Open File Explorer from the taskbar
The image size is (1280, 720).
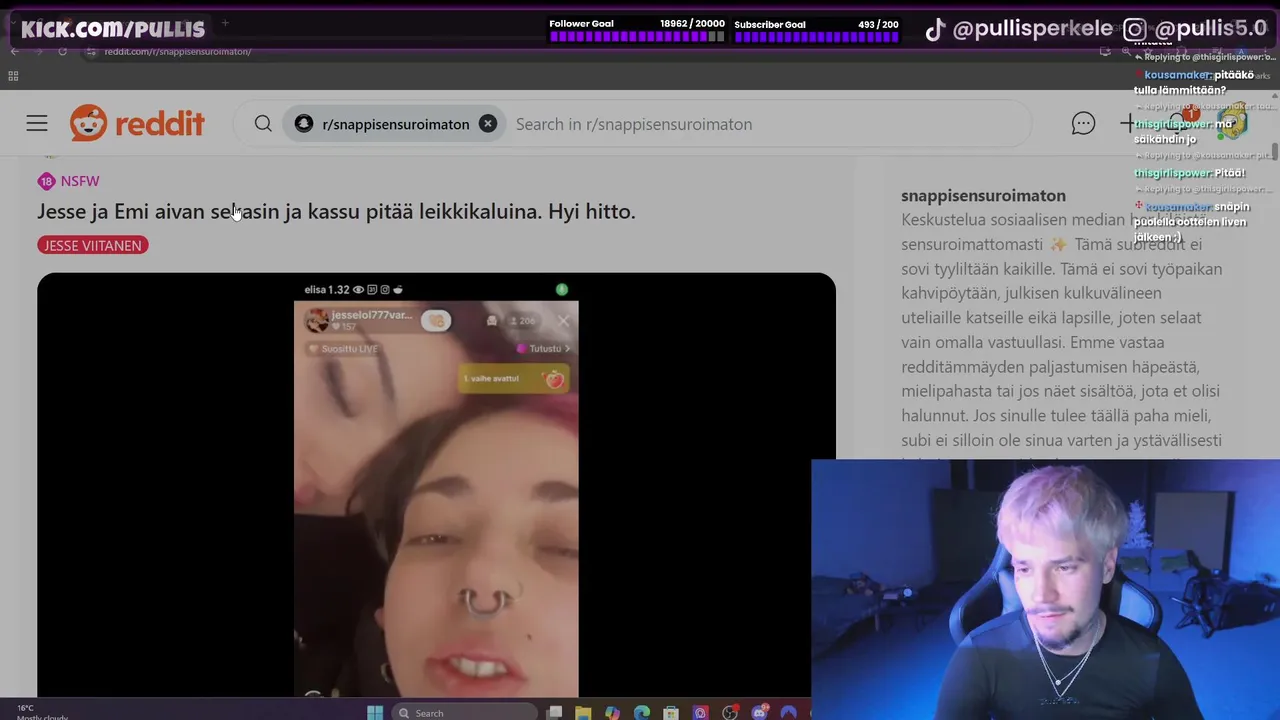(583, 712)
